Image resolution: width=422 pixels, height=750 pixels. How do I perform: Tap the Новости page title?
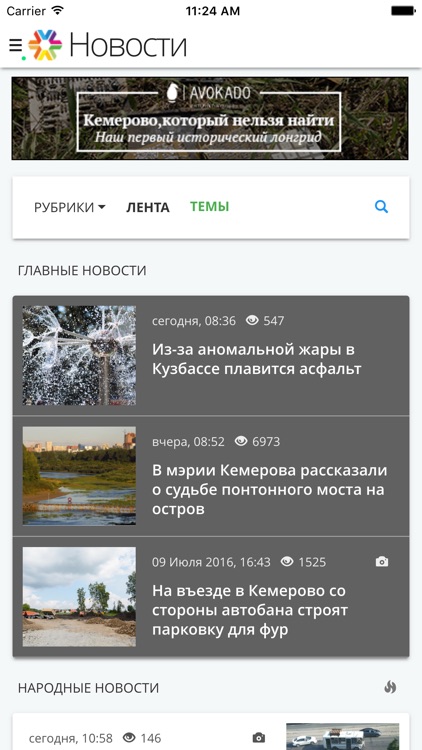(128, 45)
